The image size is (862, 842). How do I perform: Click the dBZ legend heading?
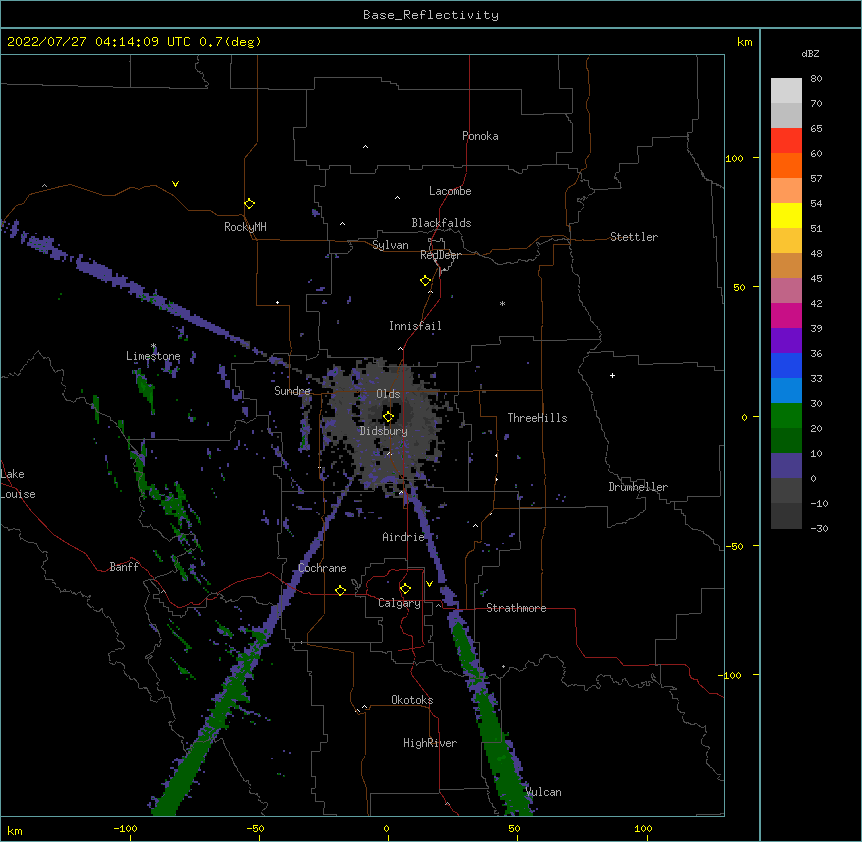click(x=810, y=53)
